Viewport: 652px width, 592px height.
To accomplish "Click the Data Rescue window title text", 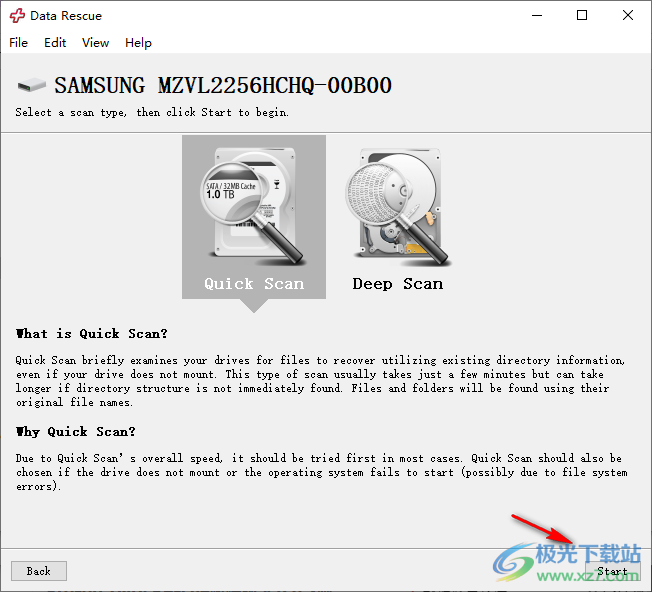I will point(66,16).
